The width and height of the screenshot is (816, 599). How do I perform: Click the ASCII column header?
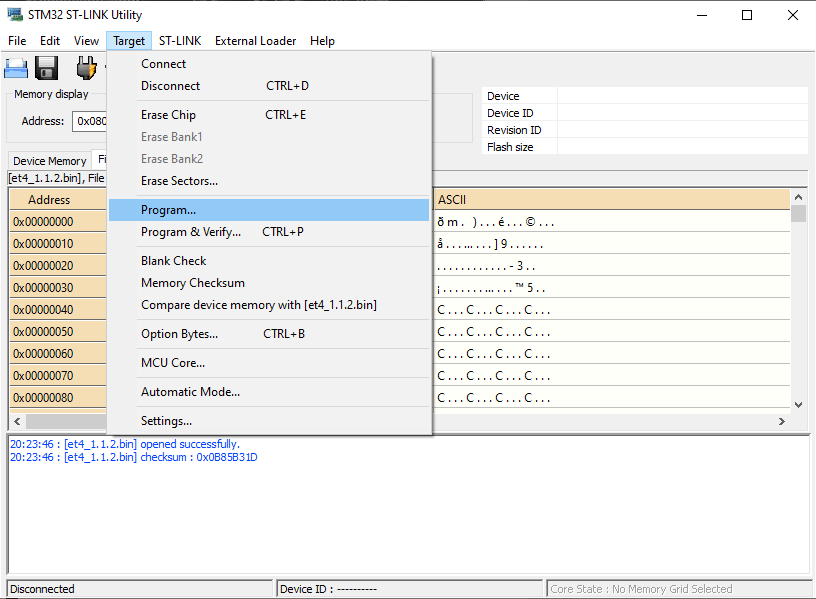612,200
